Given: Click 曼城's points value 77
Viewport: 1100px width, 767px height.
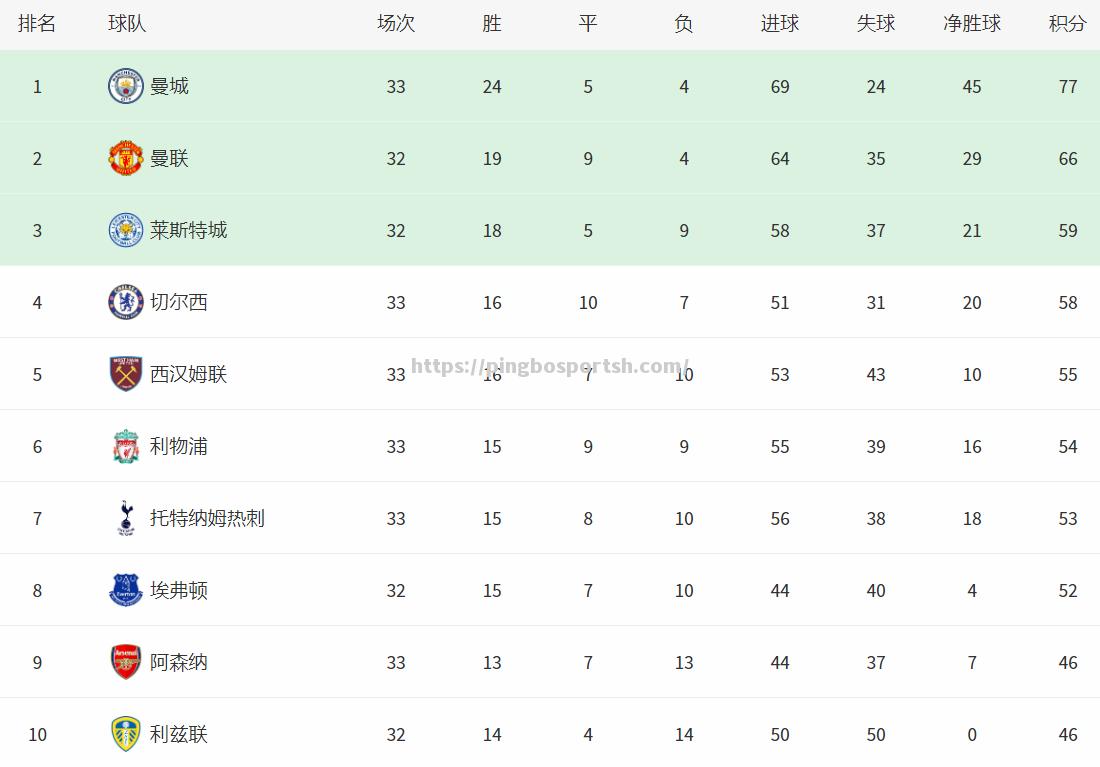Looking at the screenshot, I should pos(1068,86).
